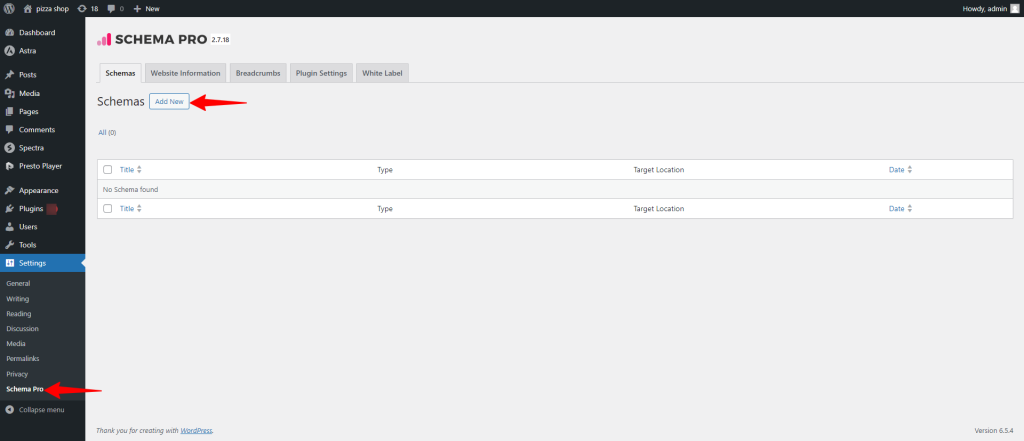This screenshot has width=1024, height=441.
Task: Click the Add New schema button
Action: [169, 102]
